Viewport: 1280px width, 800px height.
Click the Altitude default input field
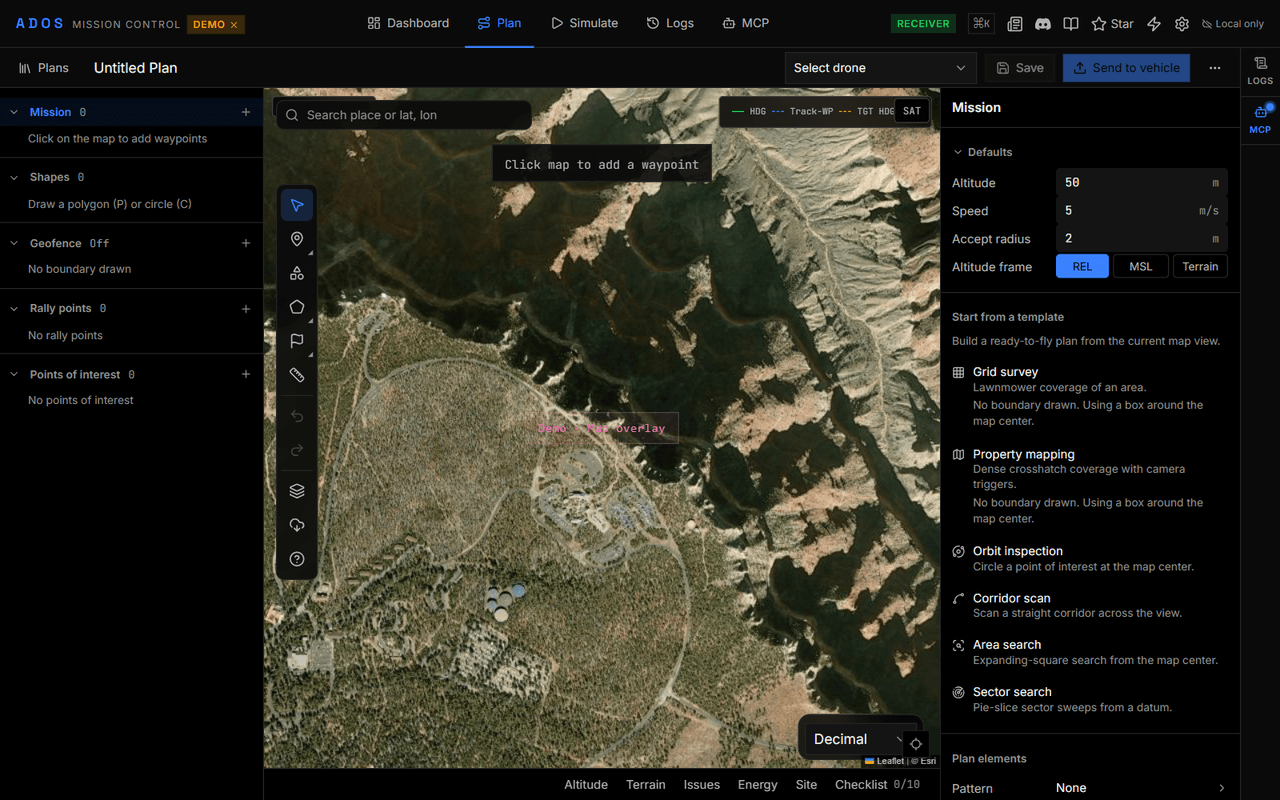click(x=1141, y=183)
